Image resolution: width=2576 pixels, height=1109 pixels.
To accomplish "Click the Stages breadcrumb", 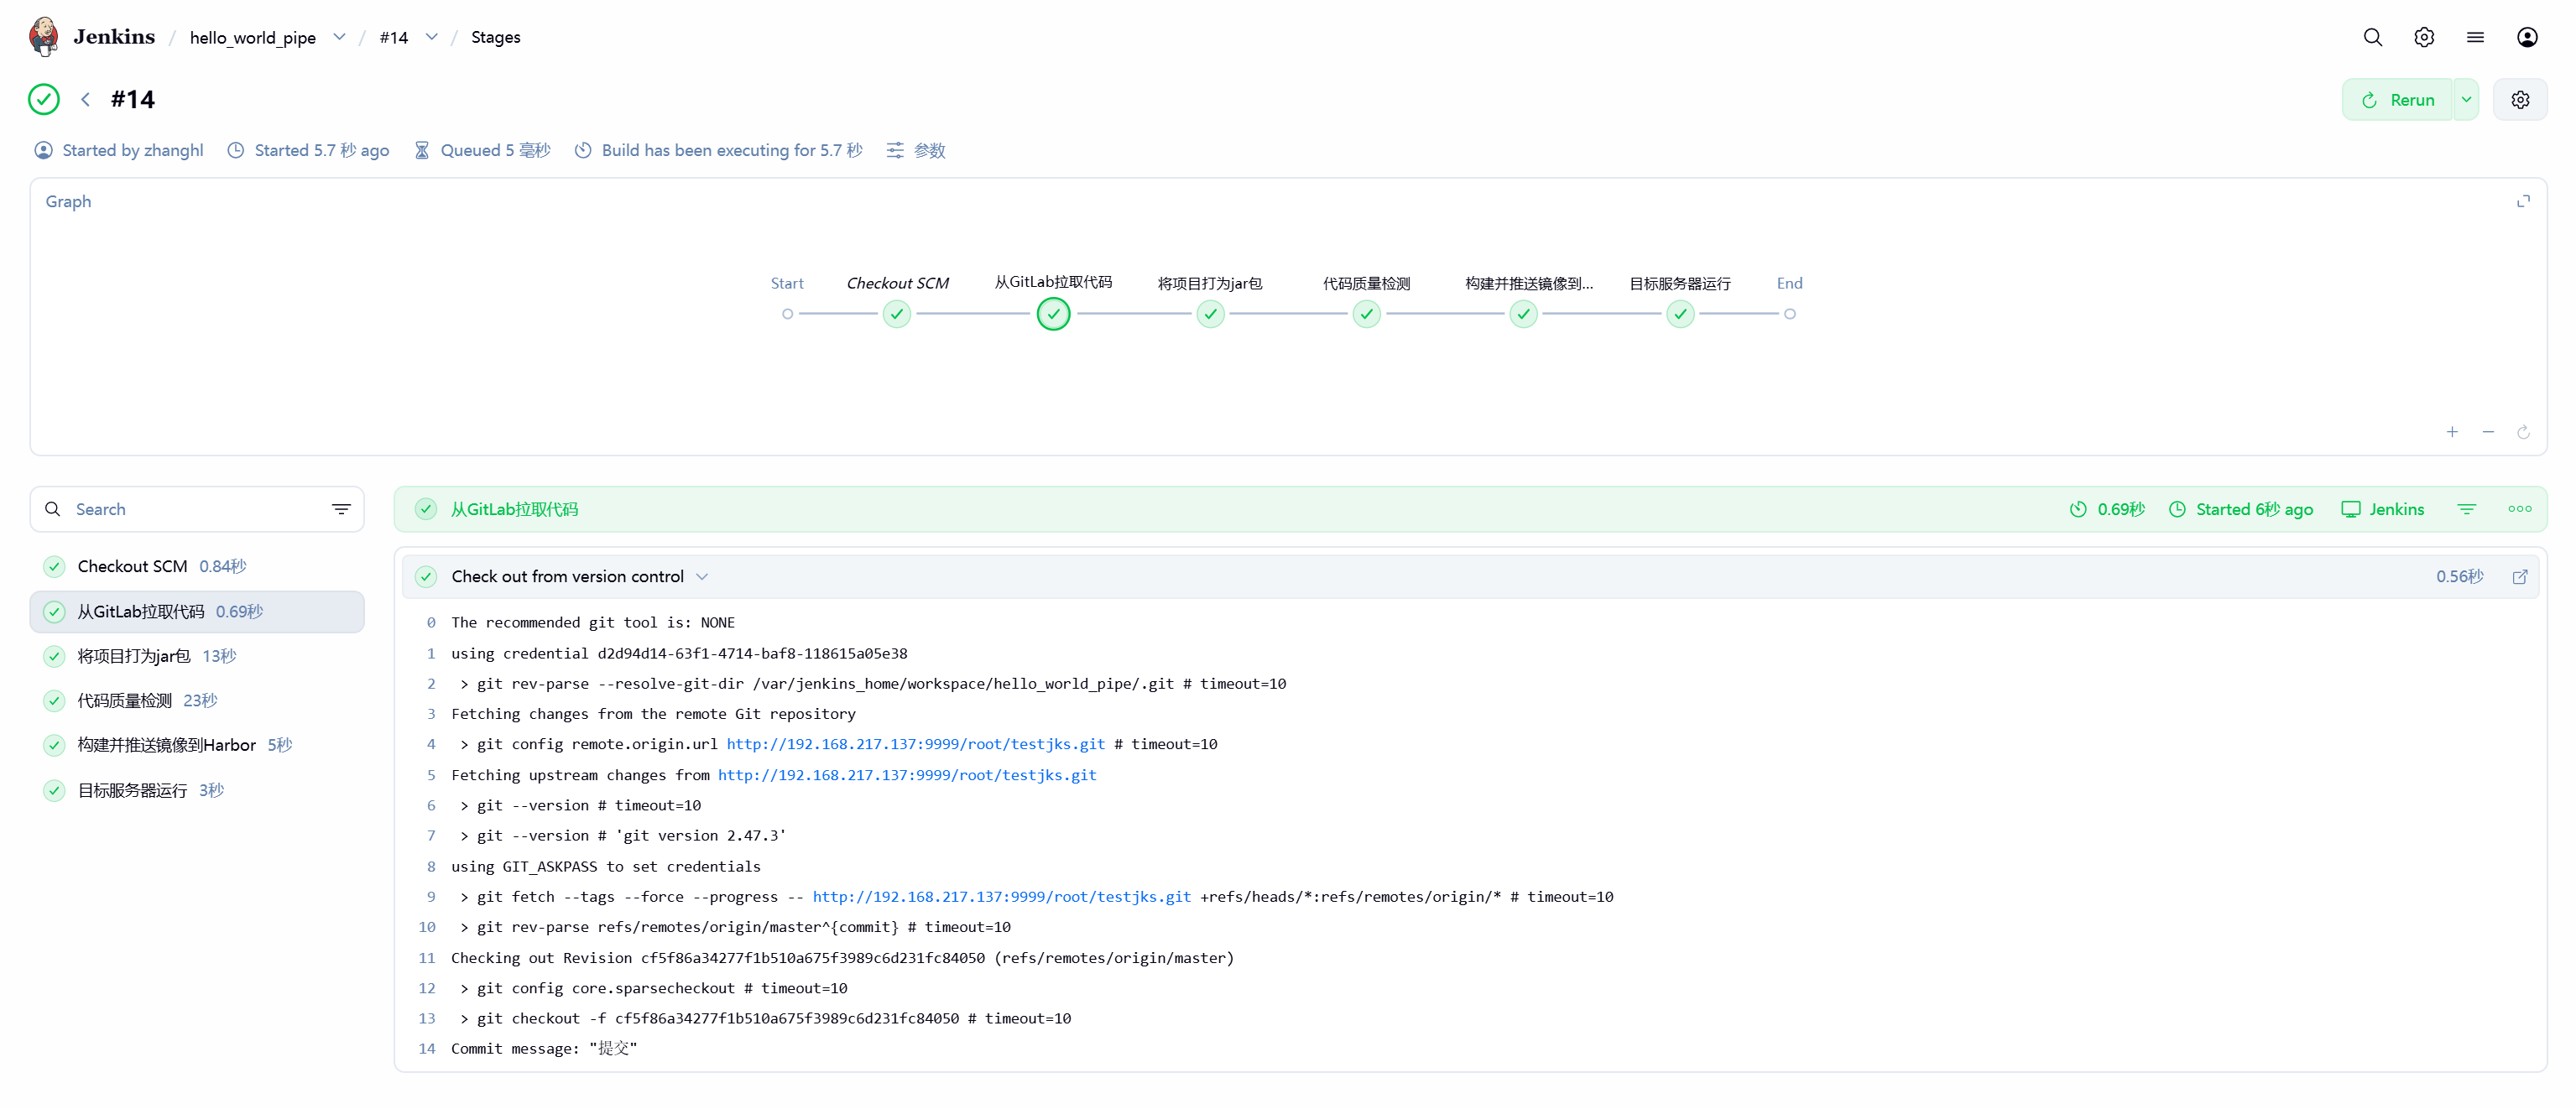I will click(496, 37).
